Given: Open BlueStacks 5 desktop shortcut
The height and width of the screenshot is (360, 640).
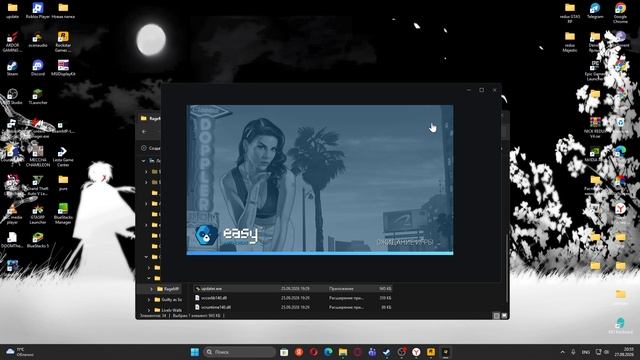Looking at the screenshot, I should click(38, 240).
